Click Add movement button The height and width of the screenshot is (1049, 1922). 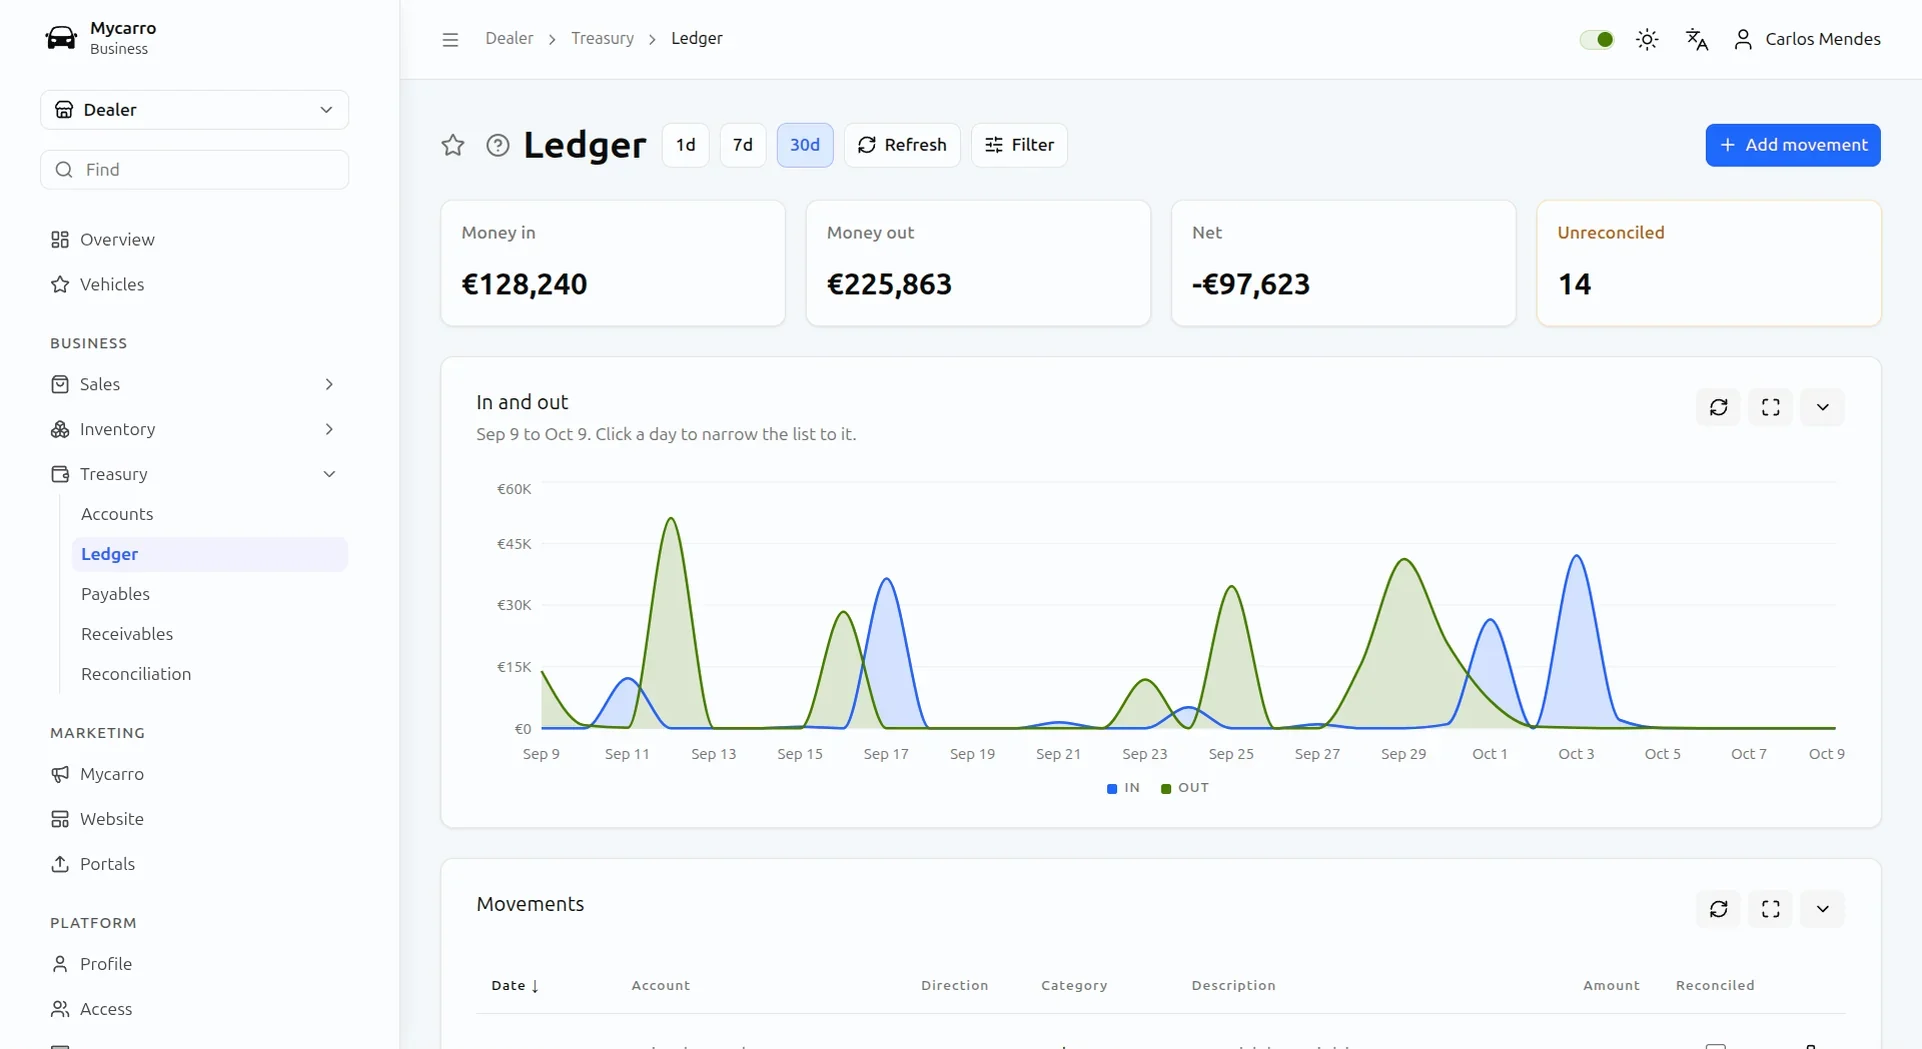coord(1793,145)
